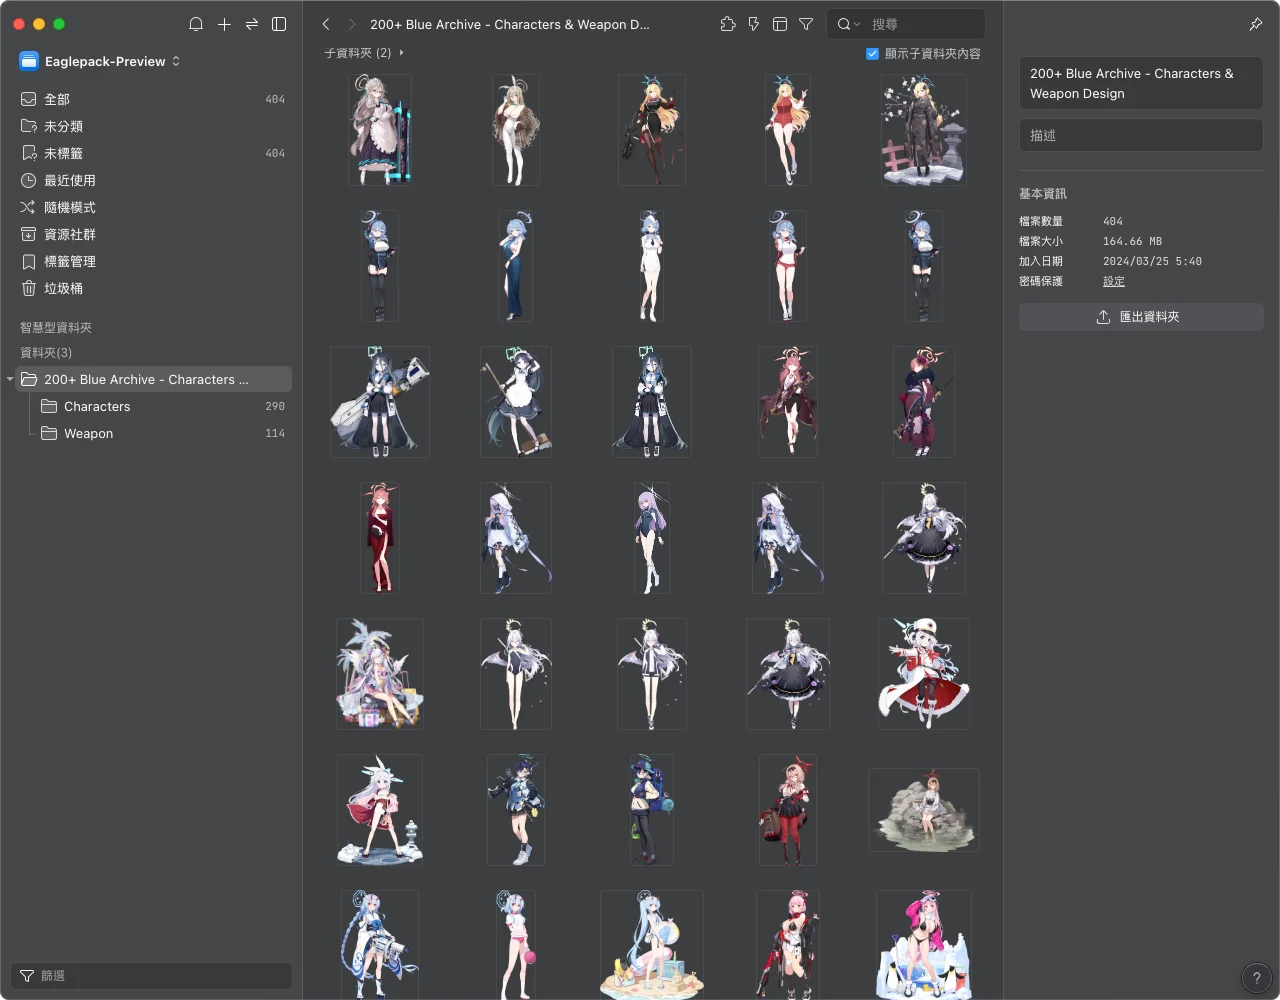The width and height of the screenshot is (1280, 1000).
Task: Click the 智慧型資料夾 section header
Action: tap(56, 328)
